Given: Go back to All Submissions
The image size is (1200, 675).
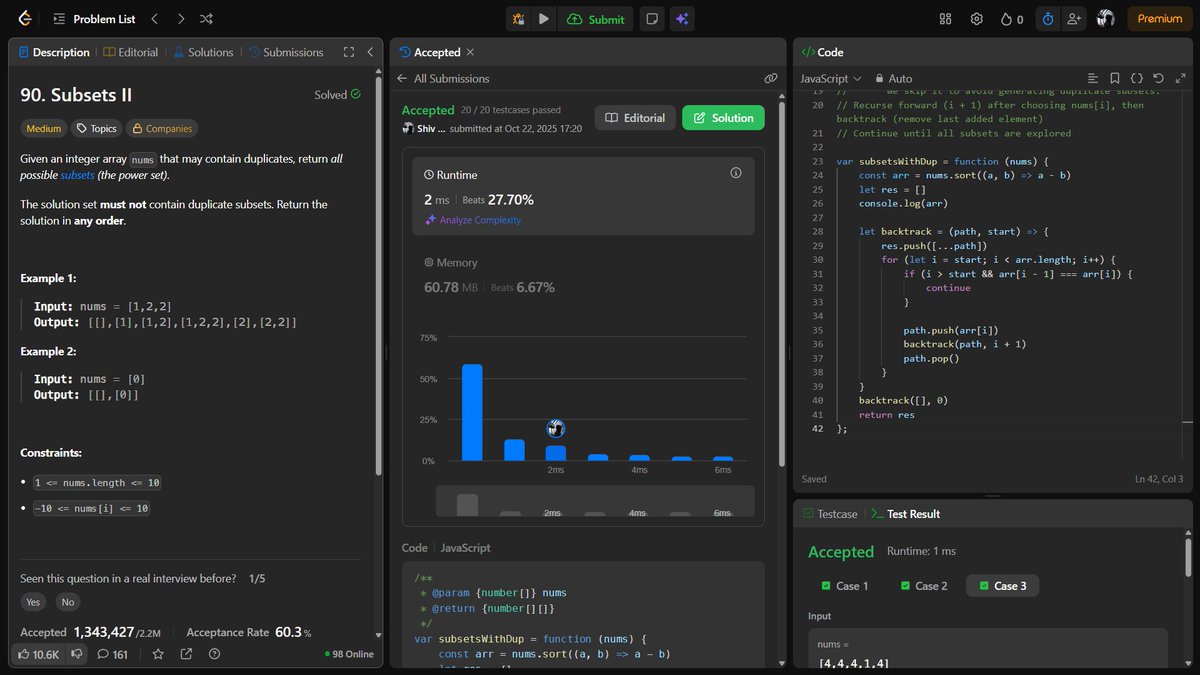Looking at the screenshot, I should tap(443, 78).
